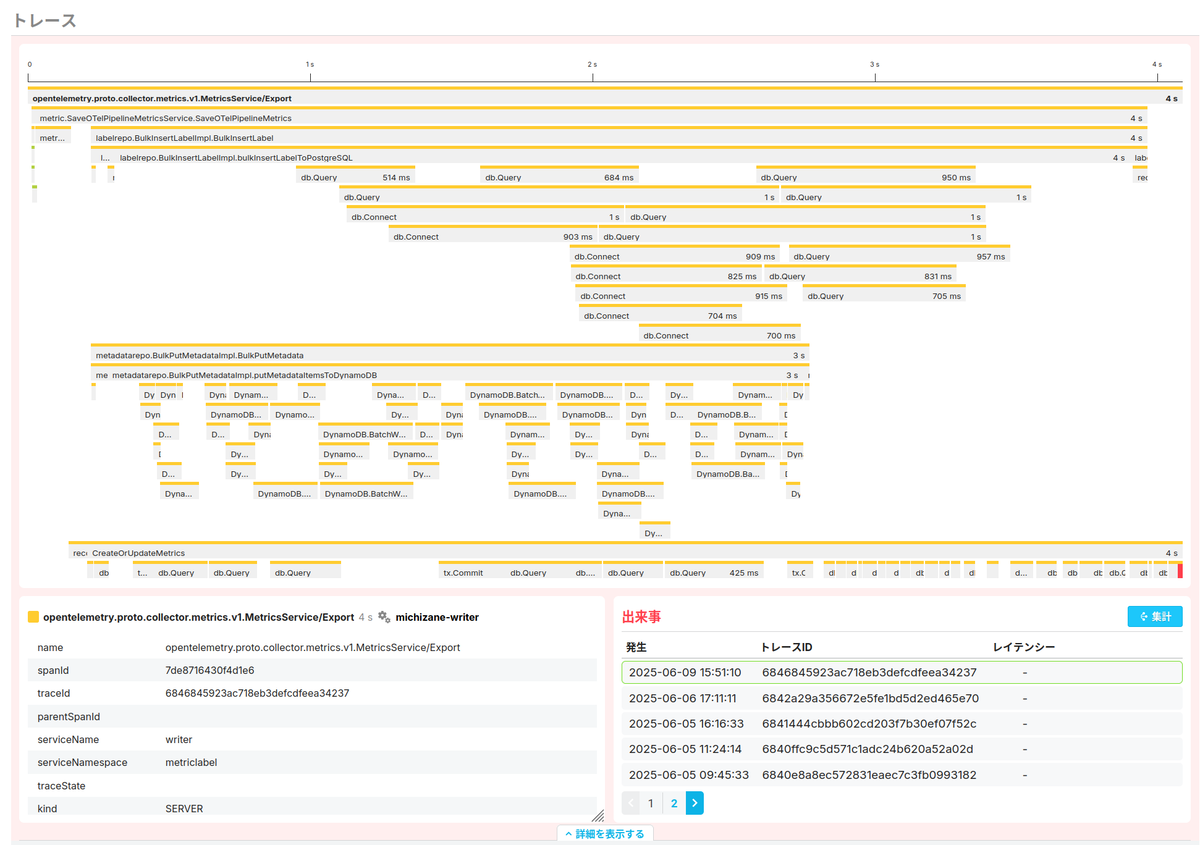The height and width of the screenshot is (845, 1200).
Task: Open trace 6841444cbbb602cd203f7b30ef07f52c row
Action: pyautogui.click(x=901, y=723)
